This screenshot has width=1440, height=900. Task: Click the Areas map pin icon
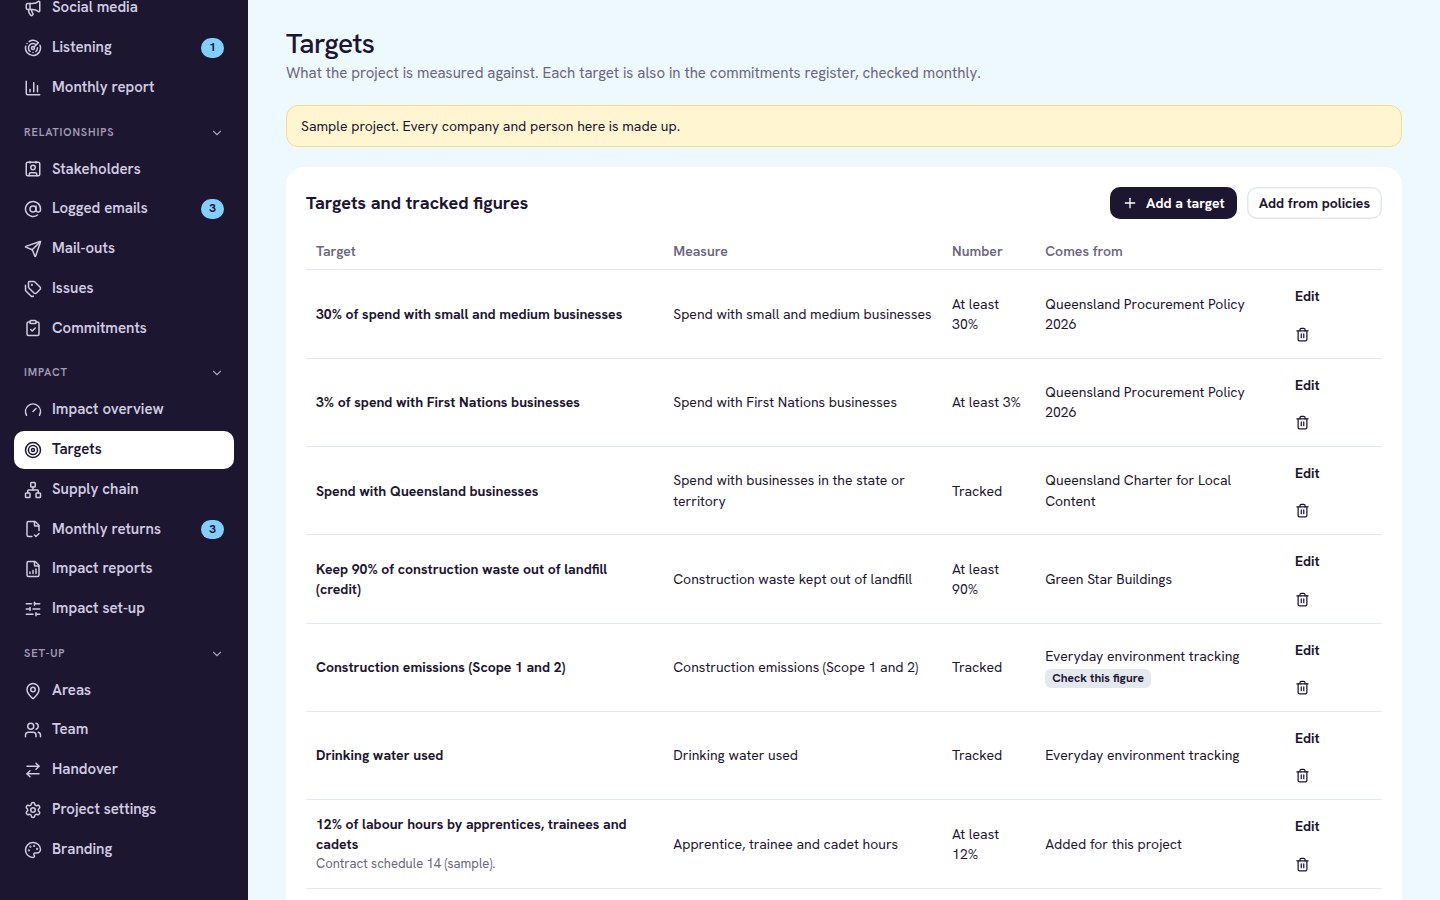coord(33,690)
